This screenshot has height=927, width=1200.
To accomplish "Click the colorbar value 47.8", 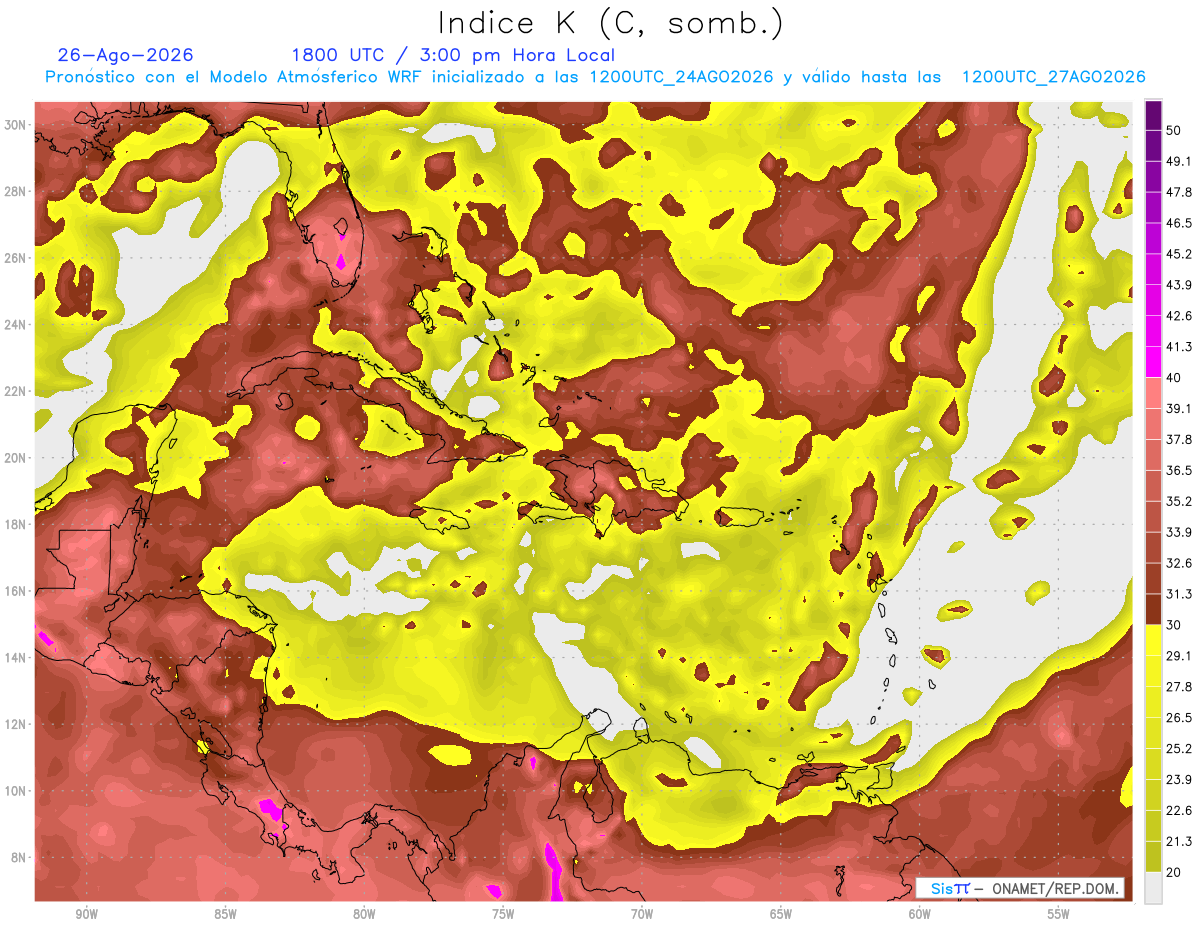I will coord(1179,192).
